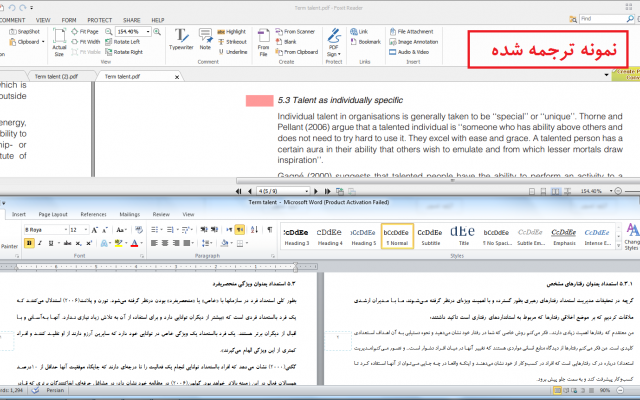Insert Audio & Video in Foxit

click(x=409, y=52)
